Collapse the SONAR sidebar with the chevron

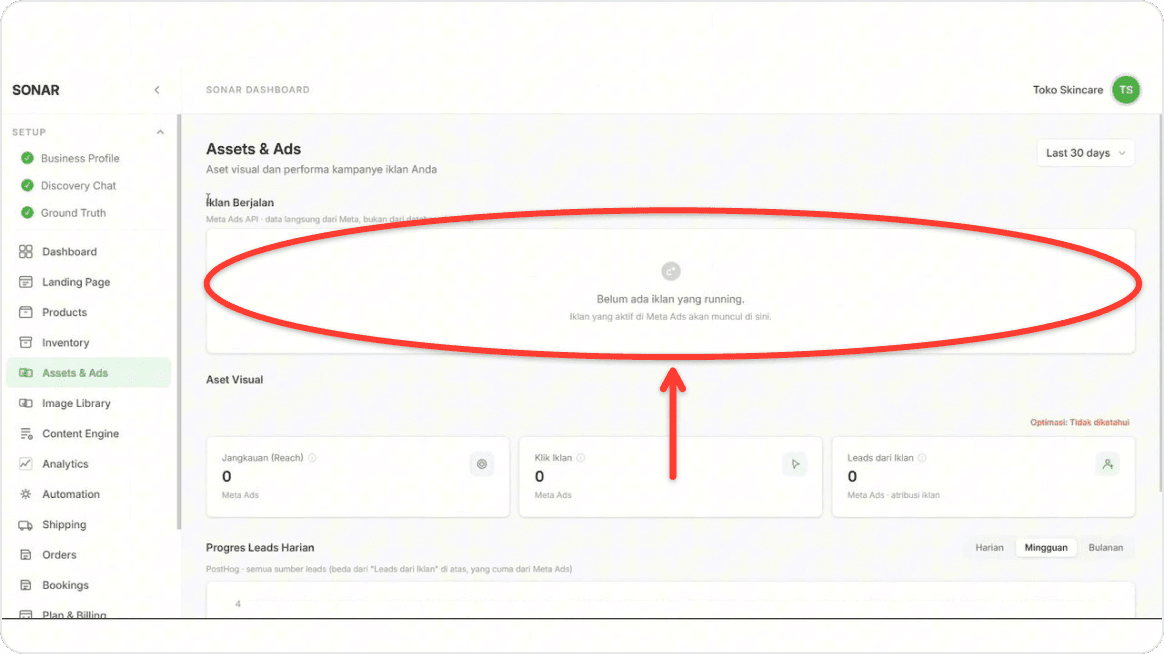(157, 90)
